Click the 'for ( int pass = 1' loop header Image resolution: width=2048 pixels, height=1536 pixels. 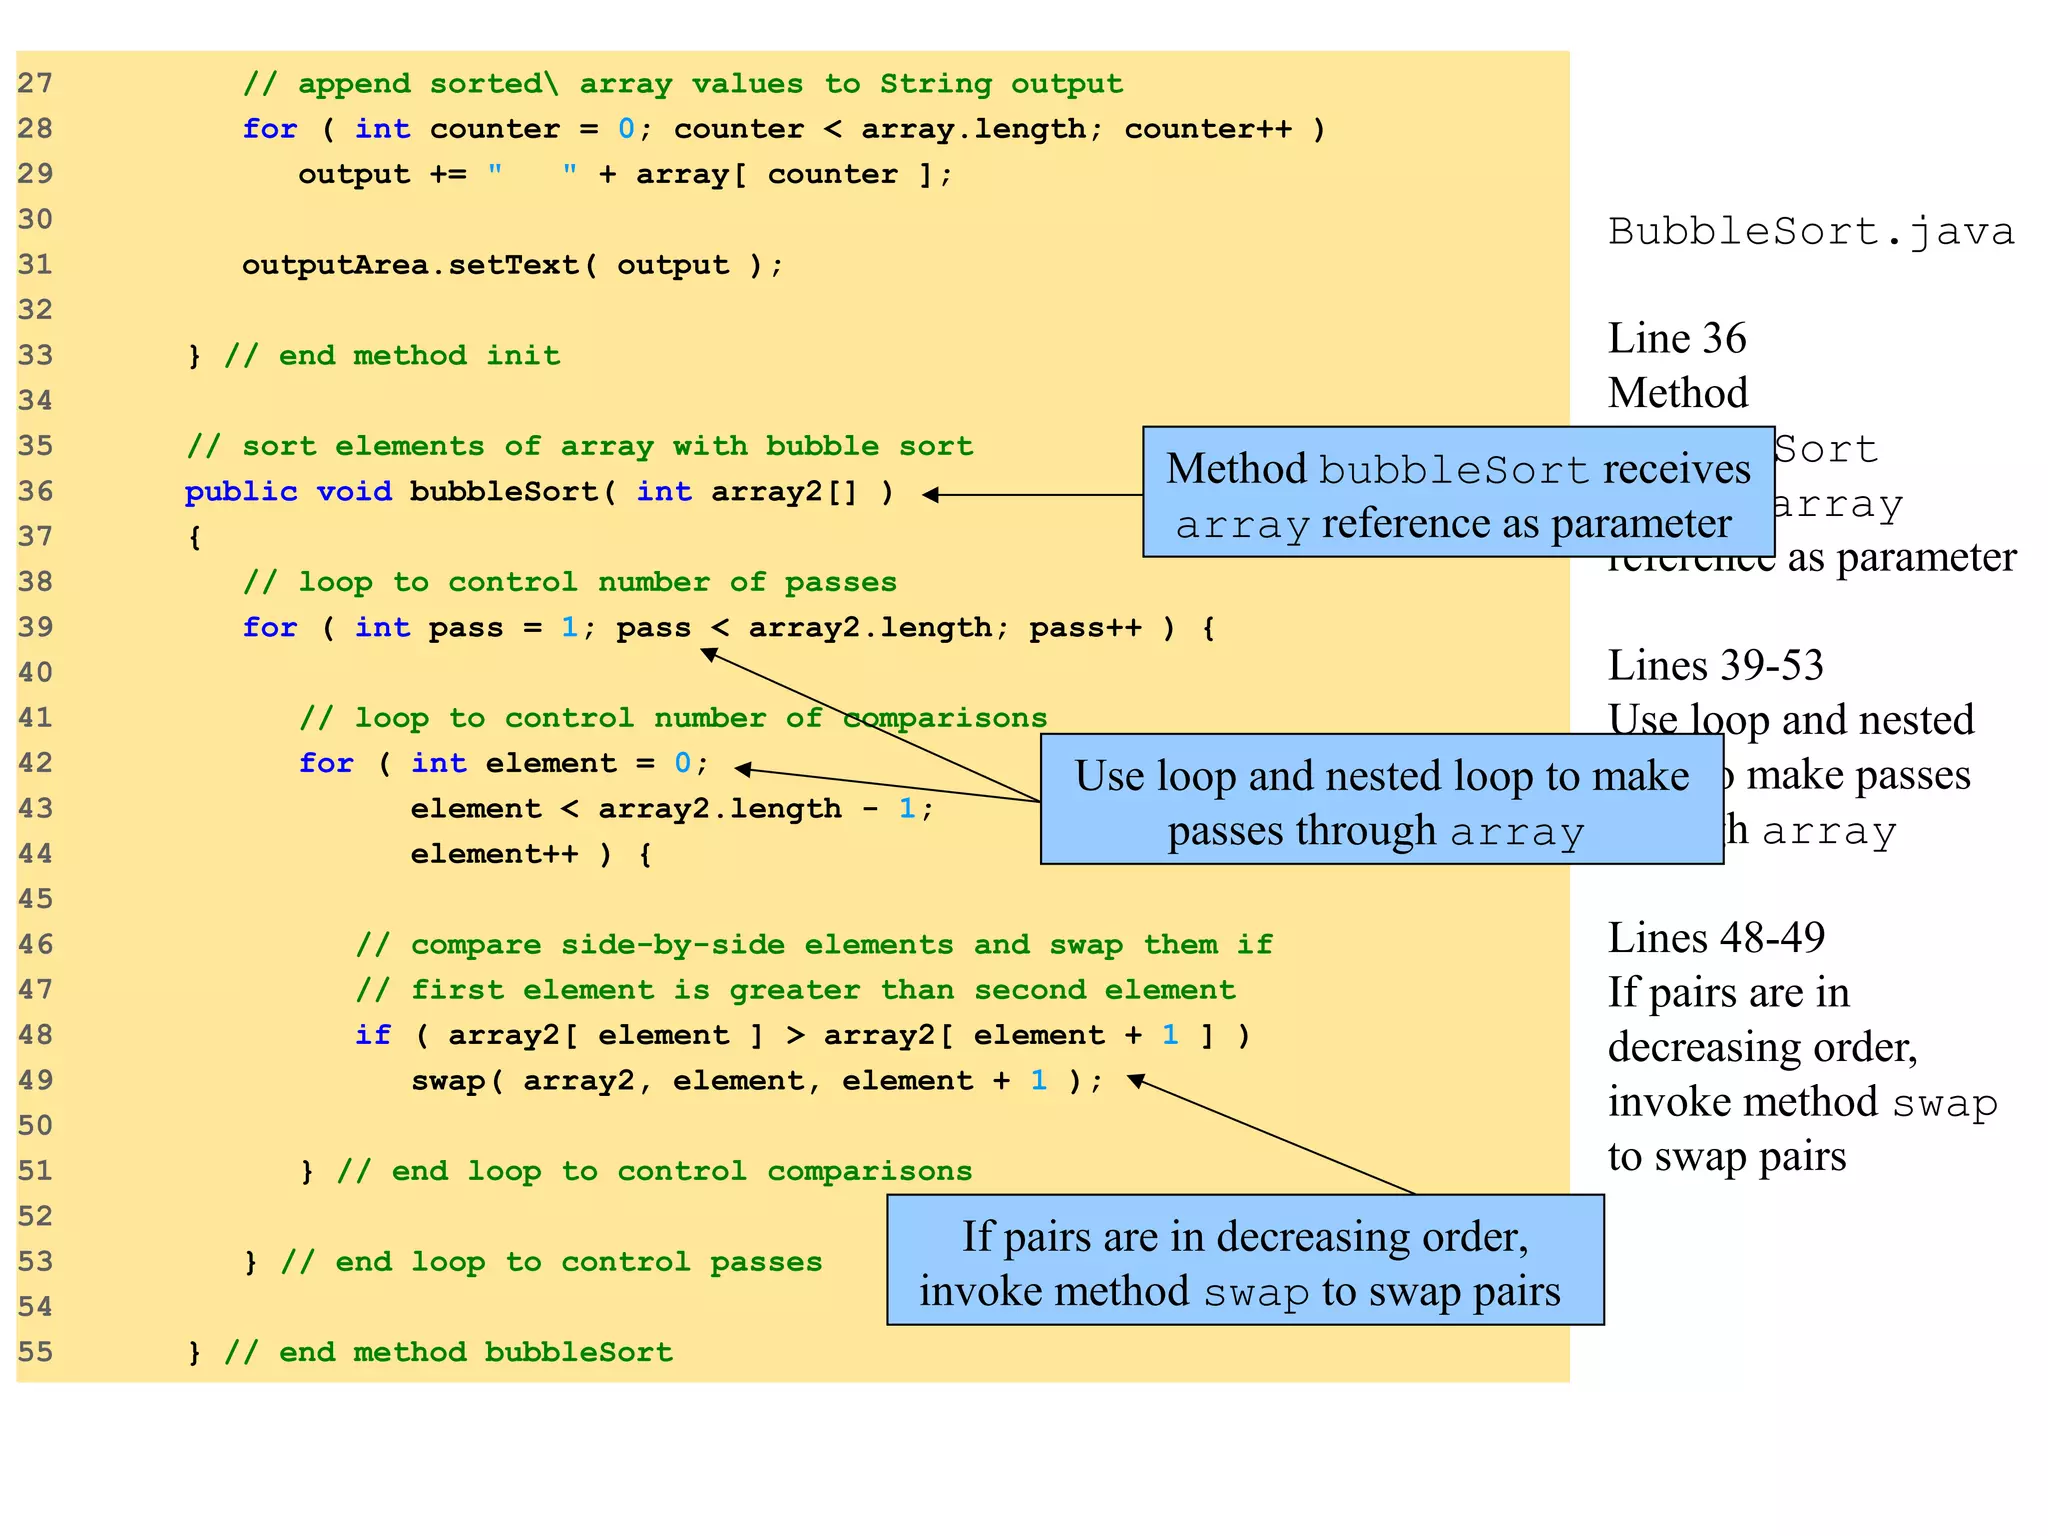(x=730, y=628)
